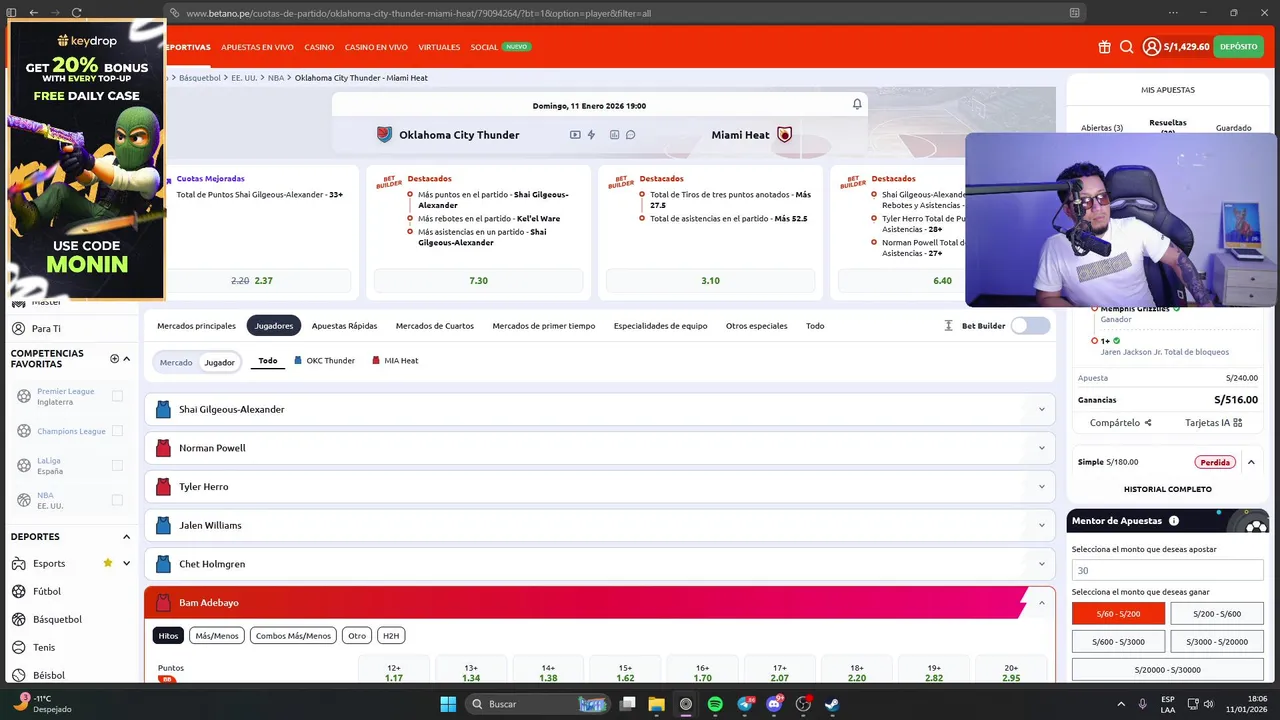
Task: Switch grouping to Jugador
Action: [x=219, y=362]
